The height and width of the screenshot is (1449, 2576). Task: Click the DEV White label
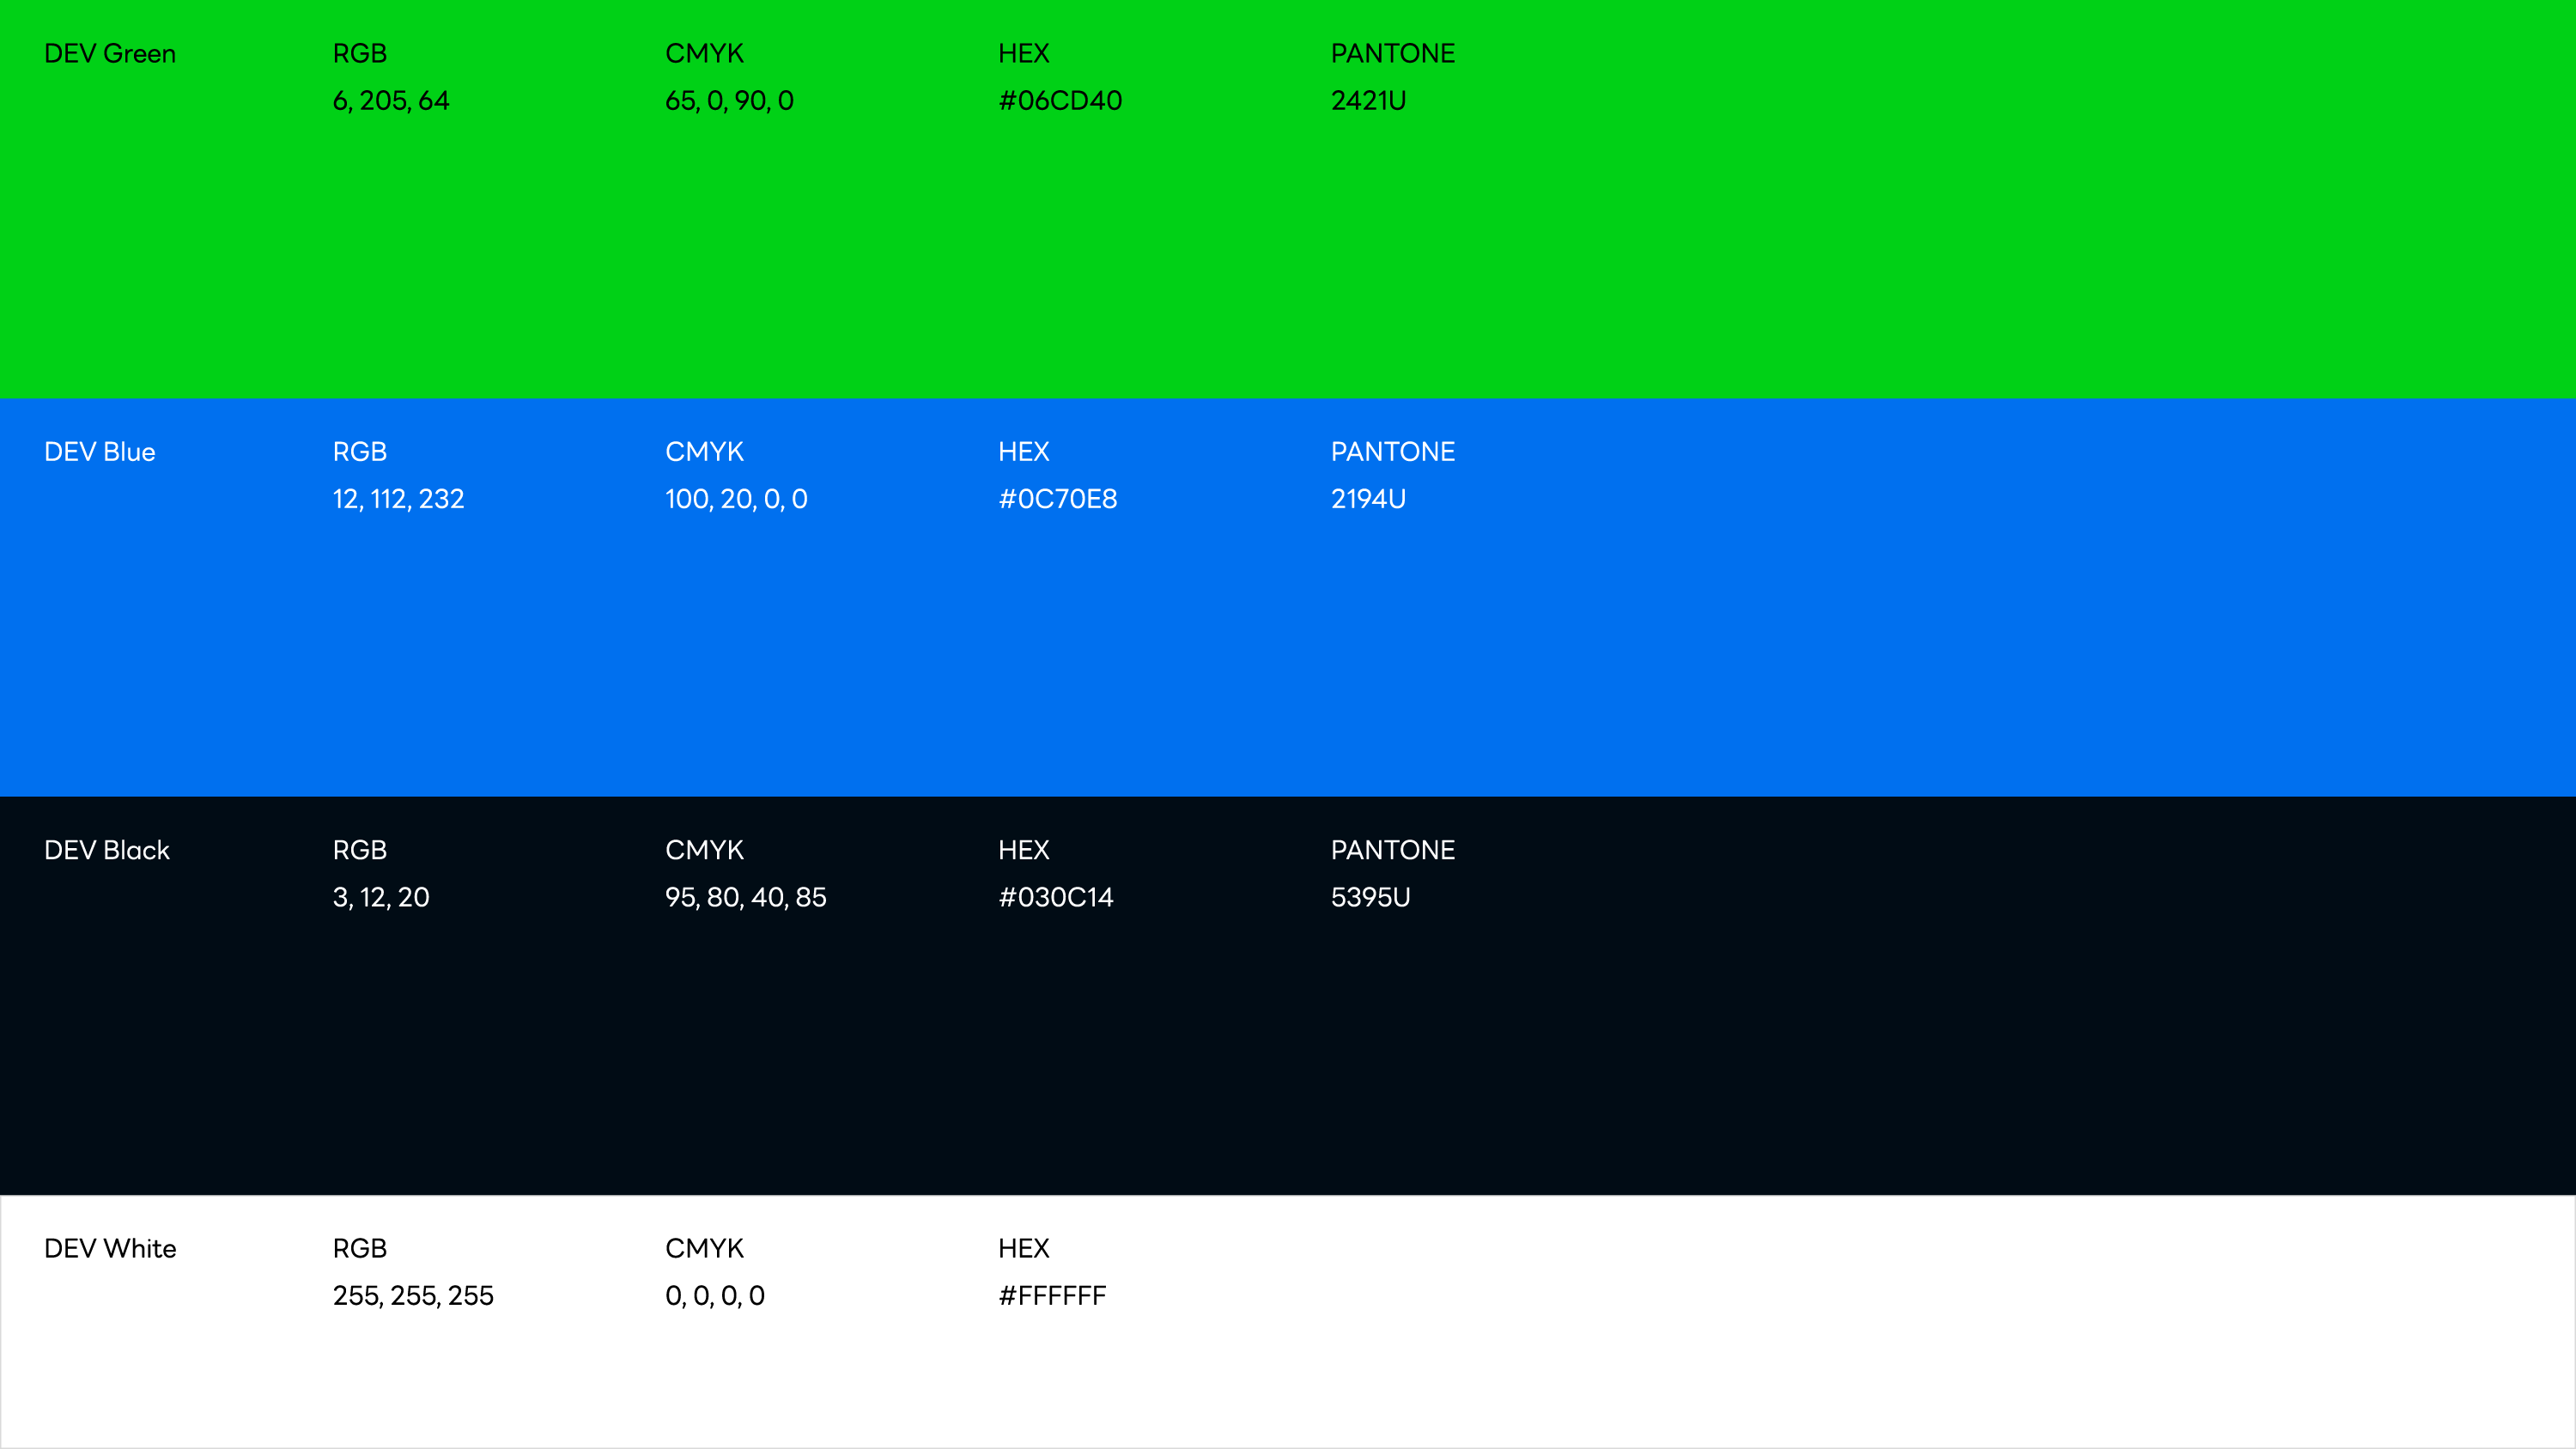110,1249
